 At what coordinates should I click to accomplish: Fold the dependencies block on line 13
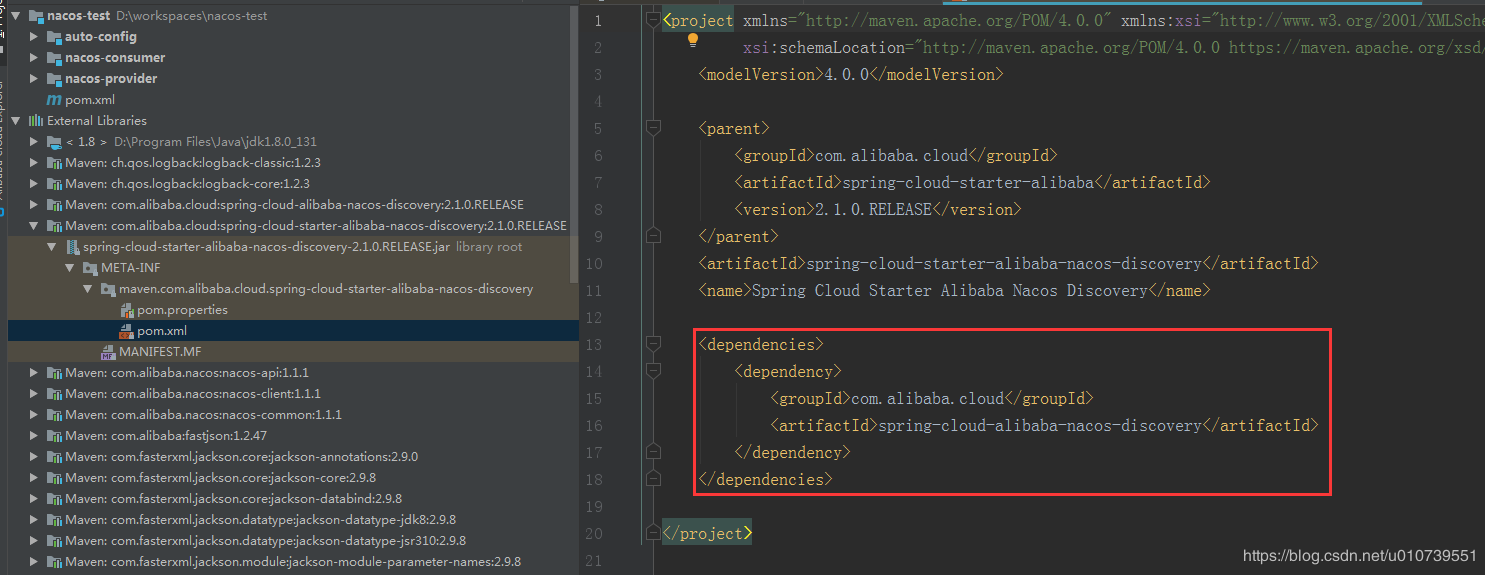[x=653, y=344]
